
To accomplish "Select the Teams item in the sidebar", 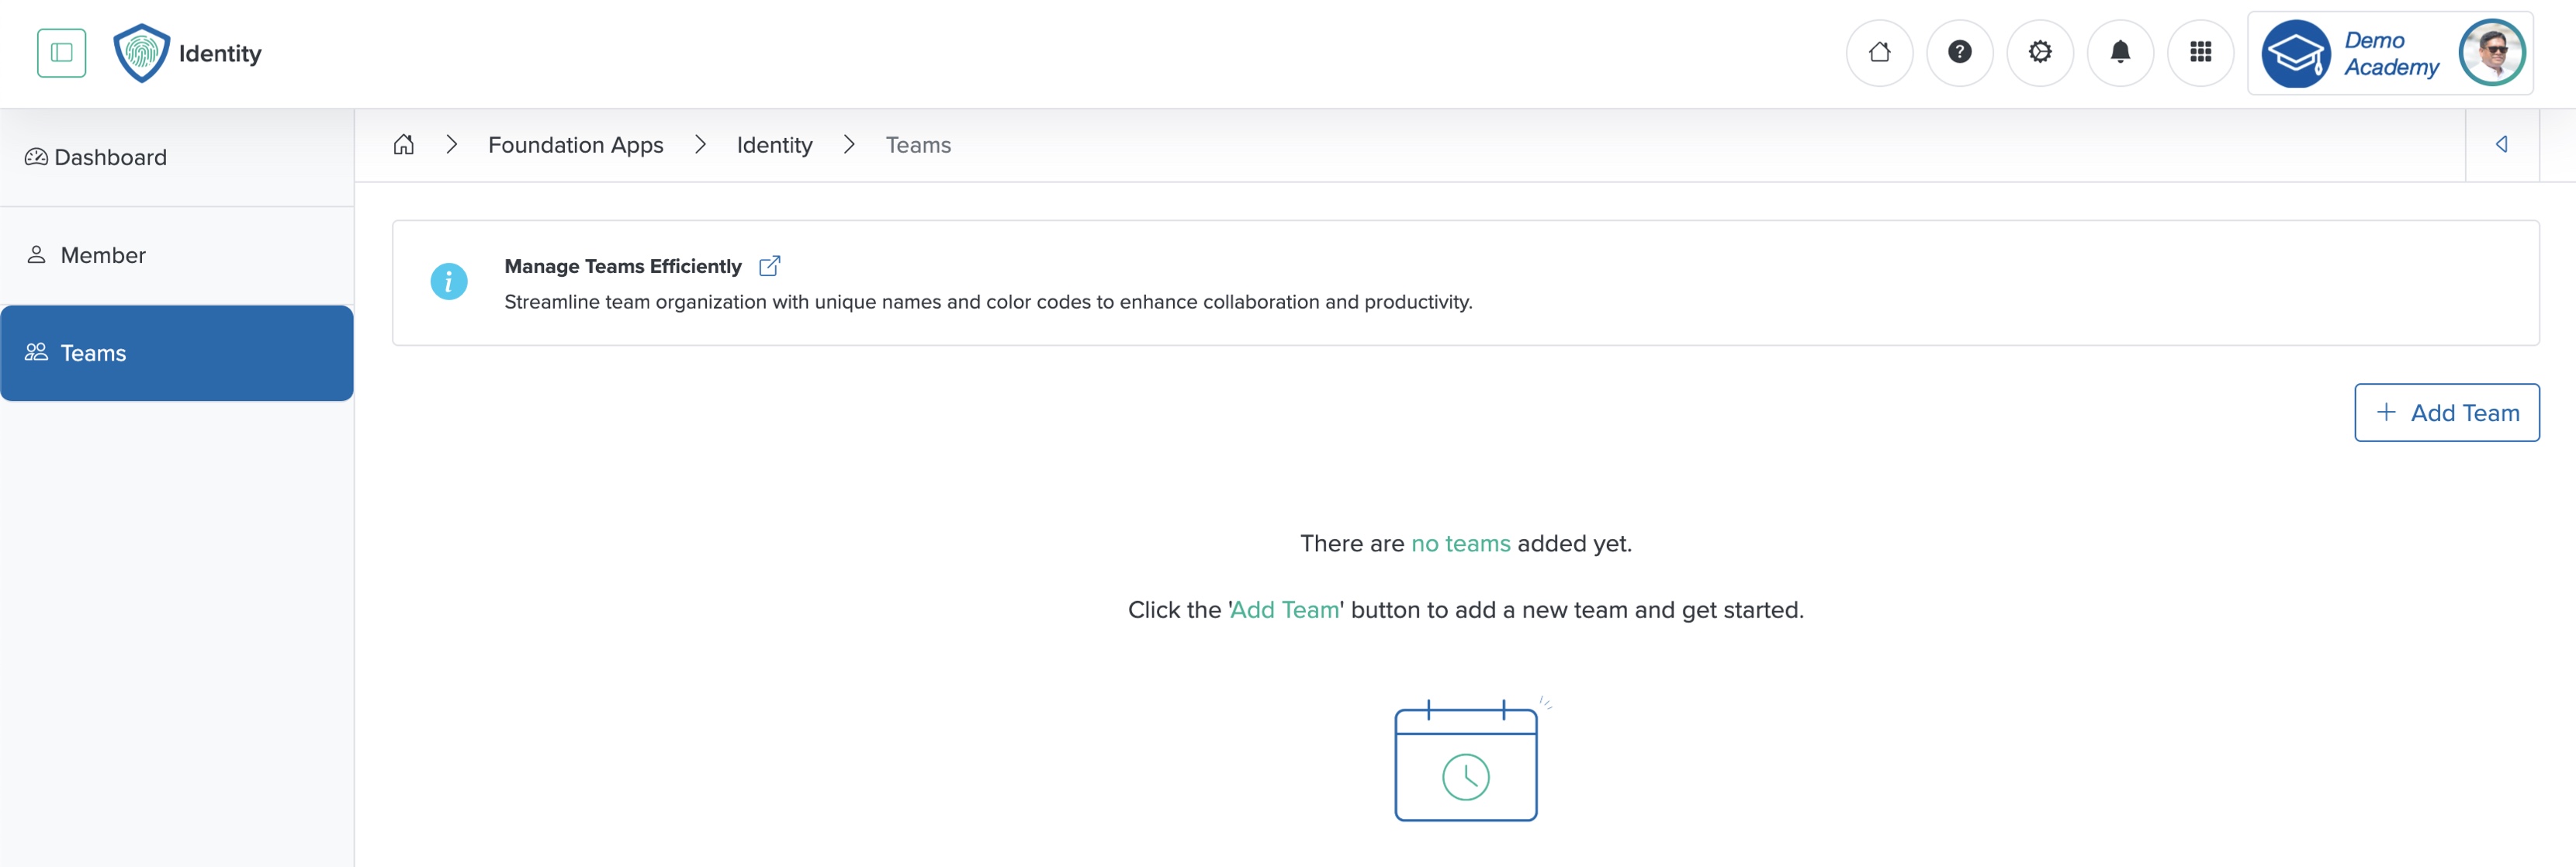I will click(92, 353).
